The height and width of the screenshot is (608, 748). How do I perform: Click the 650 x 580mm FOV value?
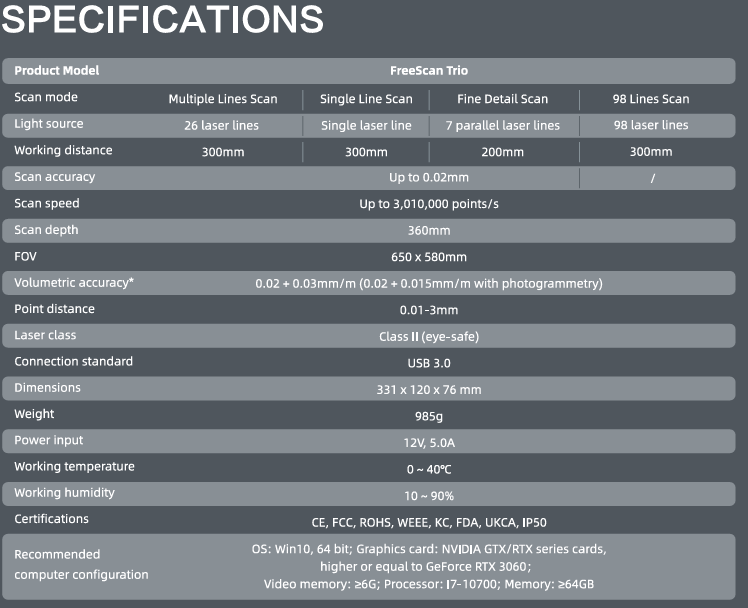pyautogui.click(x=428, y=257)
